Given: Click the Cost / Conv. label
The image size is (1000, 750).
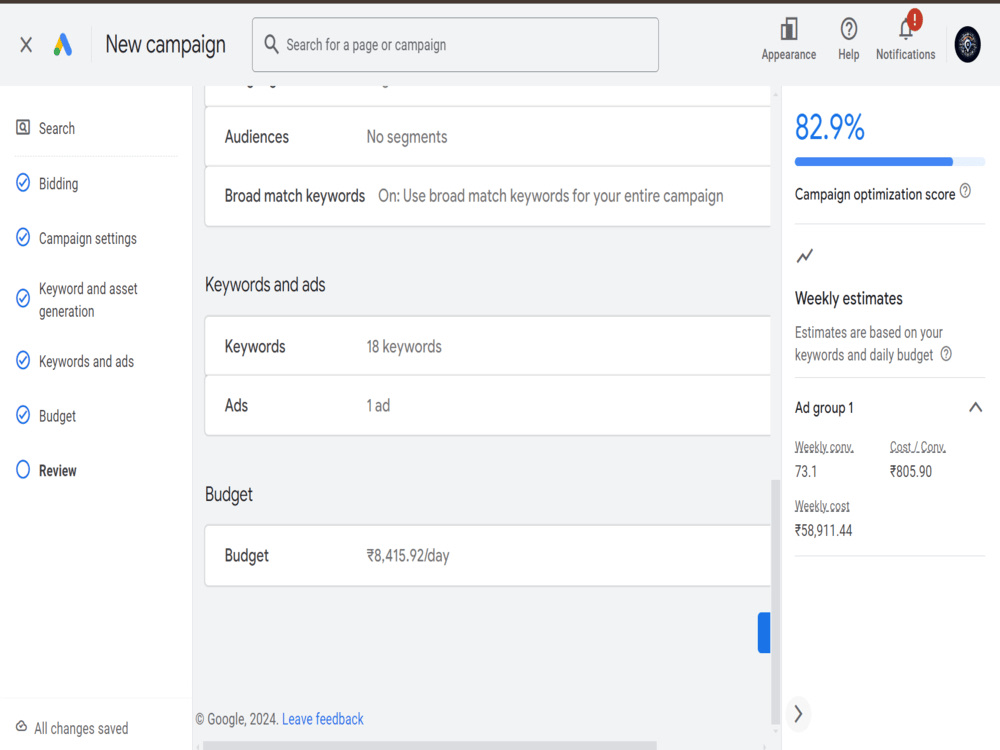Looking at the screenshot, I should click(x=918, y=447).
